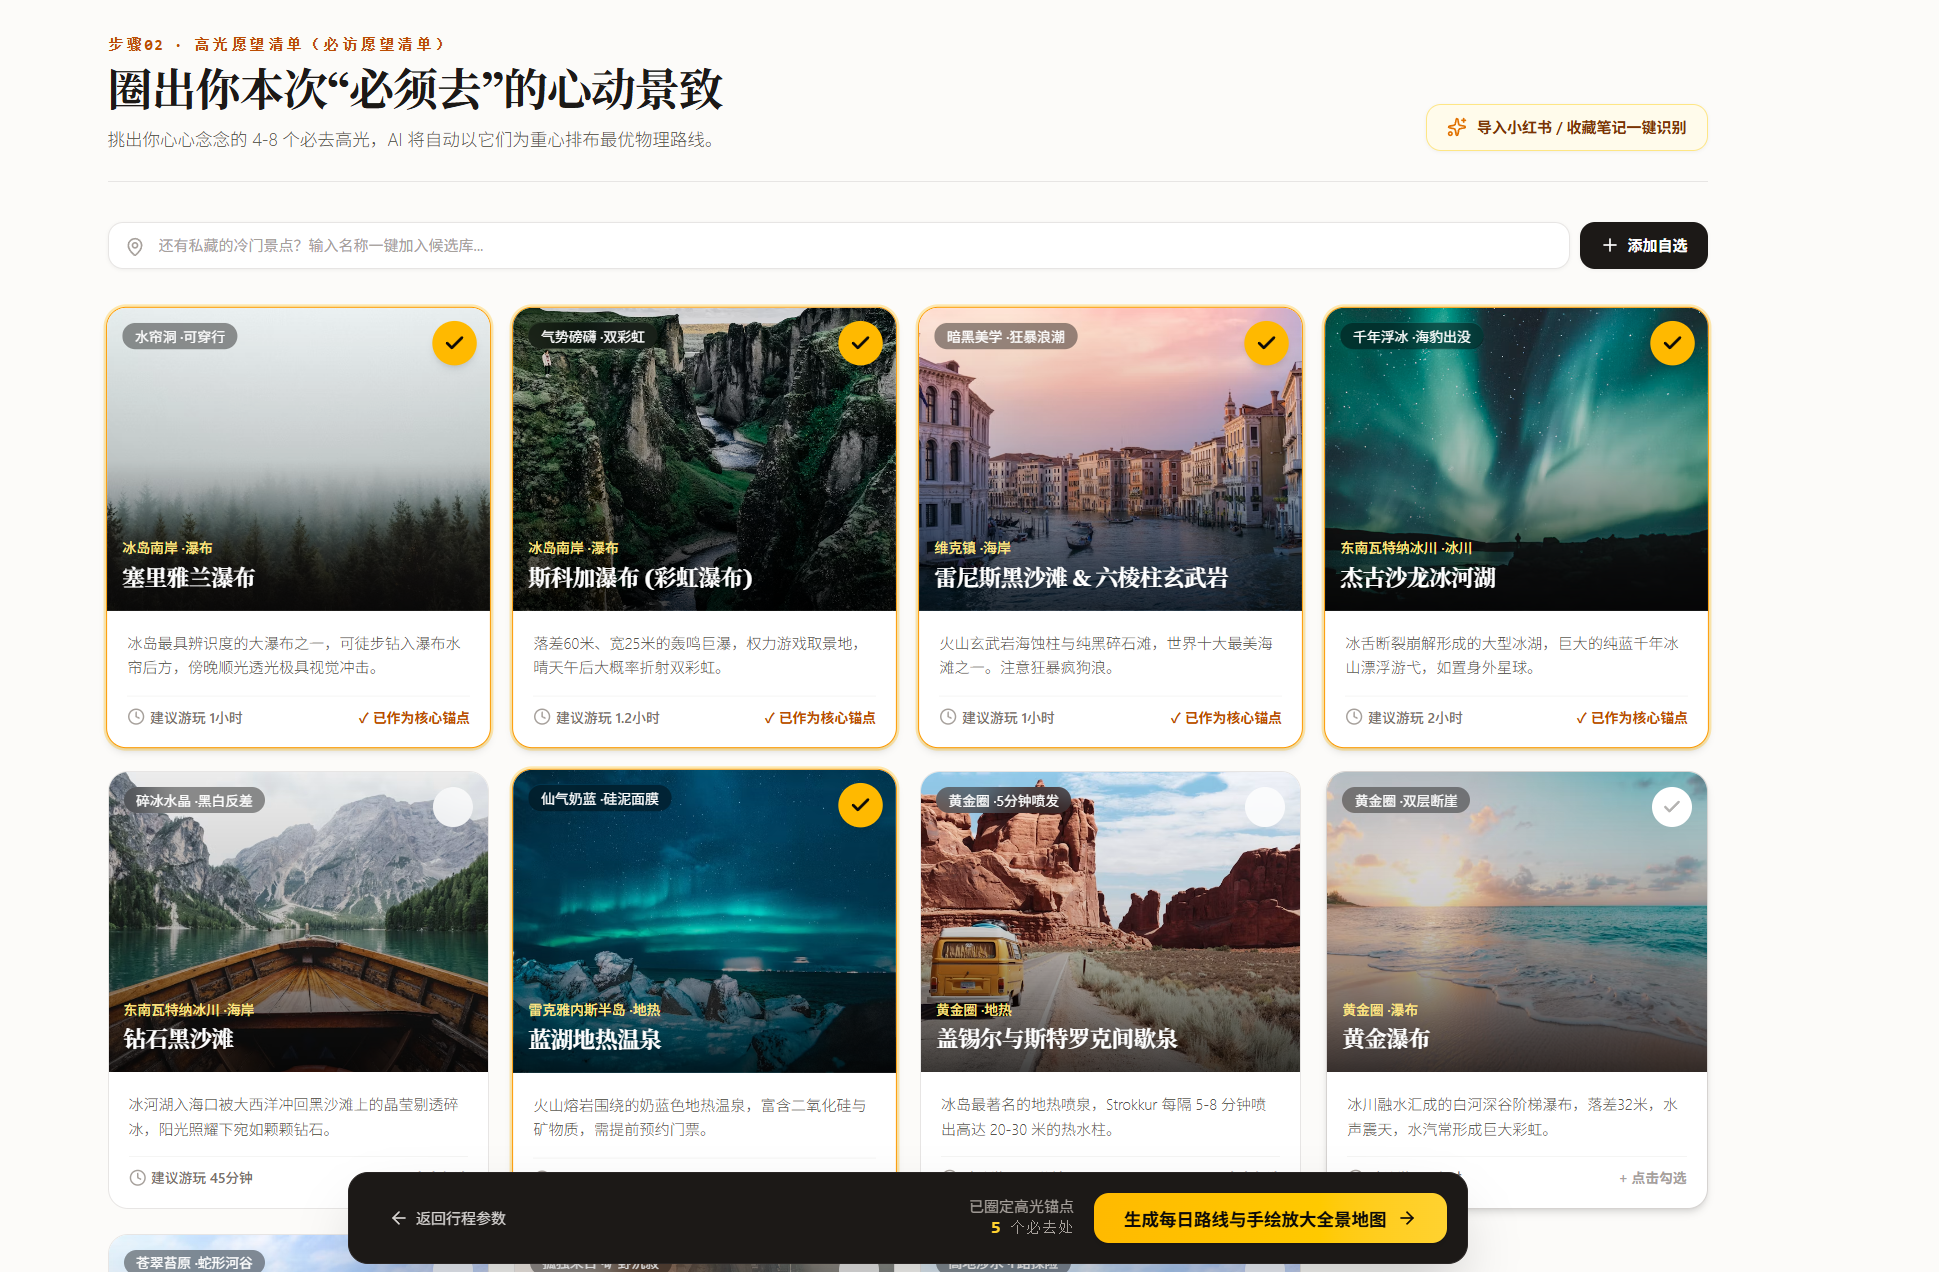Click 生成每日路线与手绘放大全景地图 button
Image resolution: width=1939 pixels, height=1272 pixels.
[x=1270, y=1218]
